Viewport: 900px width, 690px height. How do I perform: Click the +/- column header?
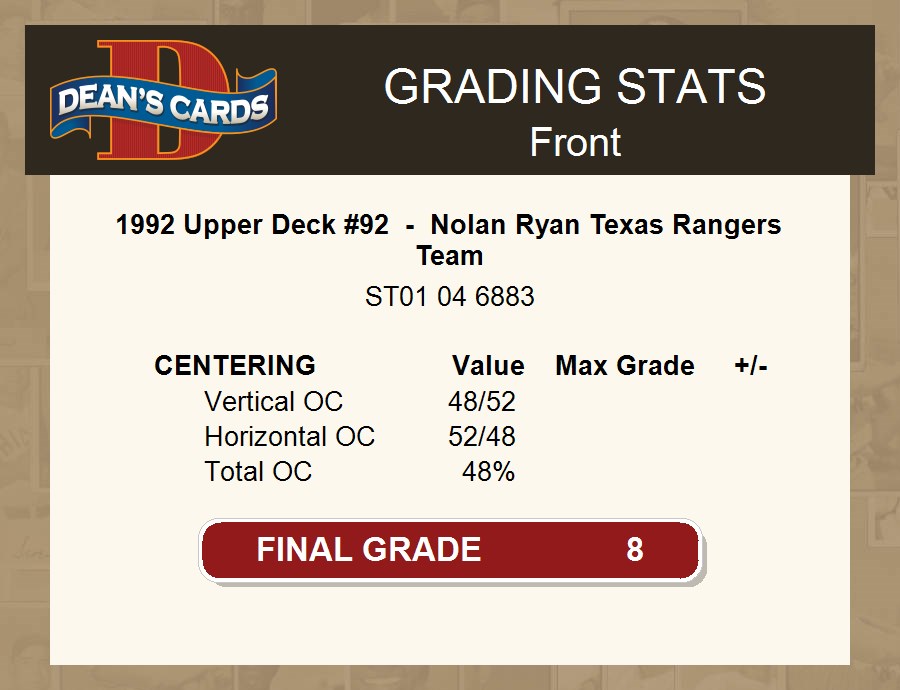[x=751, y=366]
